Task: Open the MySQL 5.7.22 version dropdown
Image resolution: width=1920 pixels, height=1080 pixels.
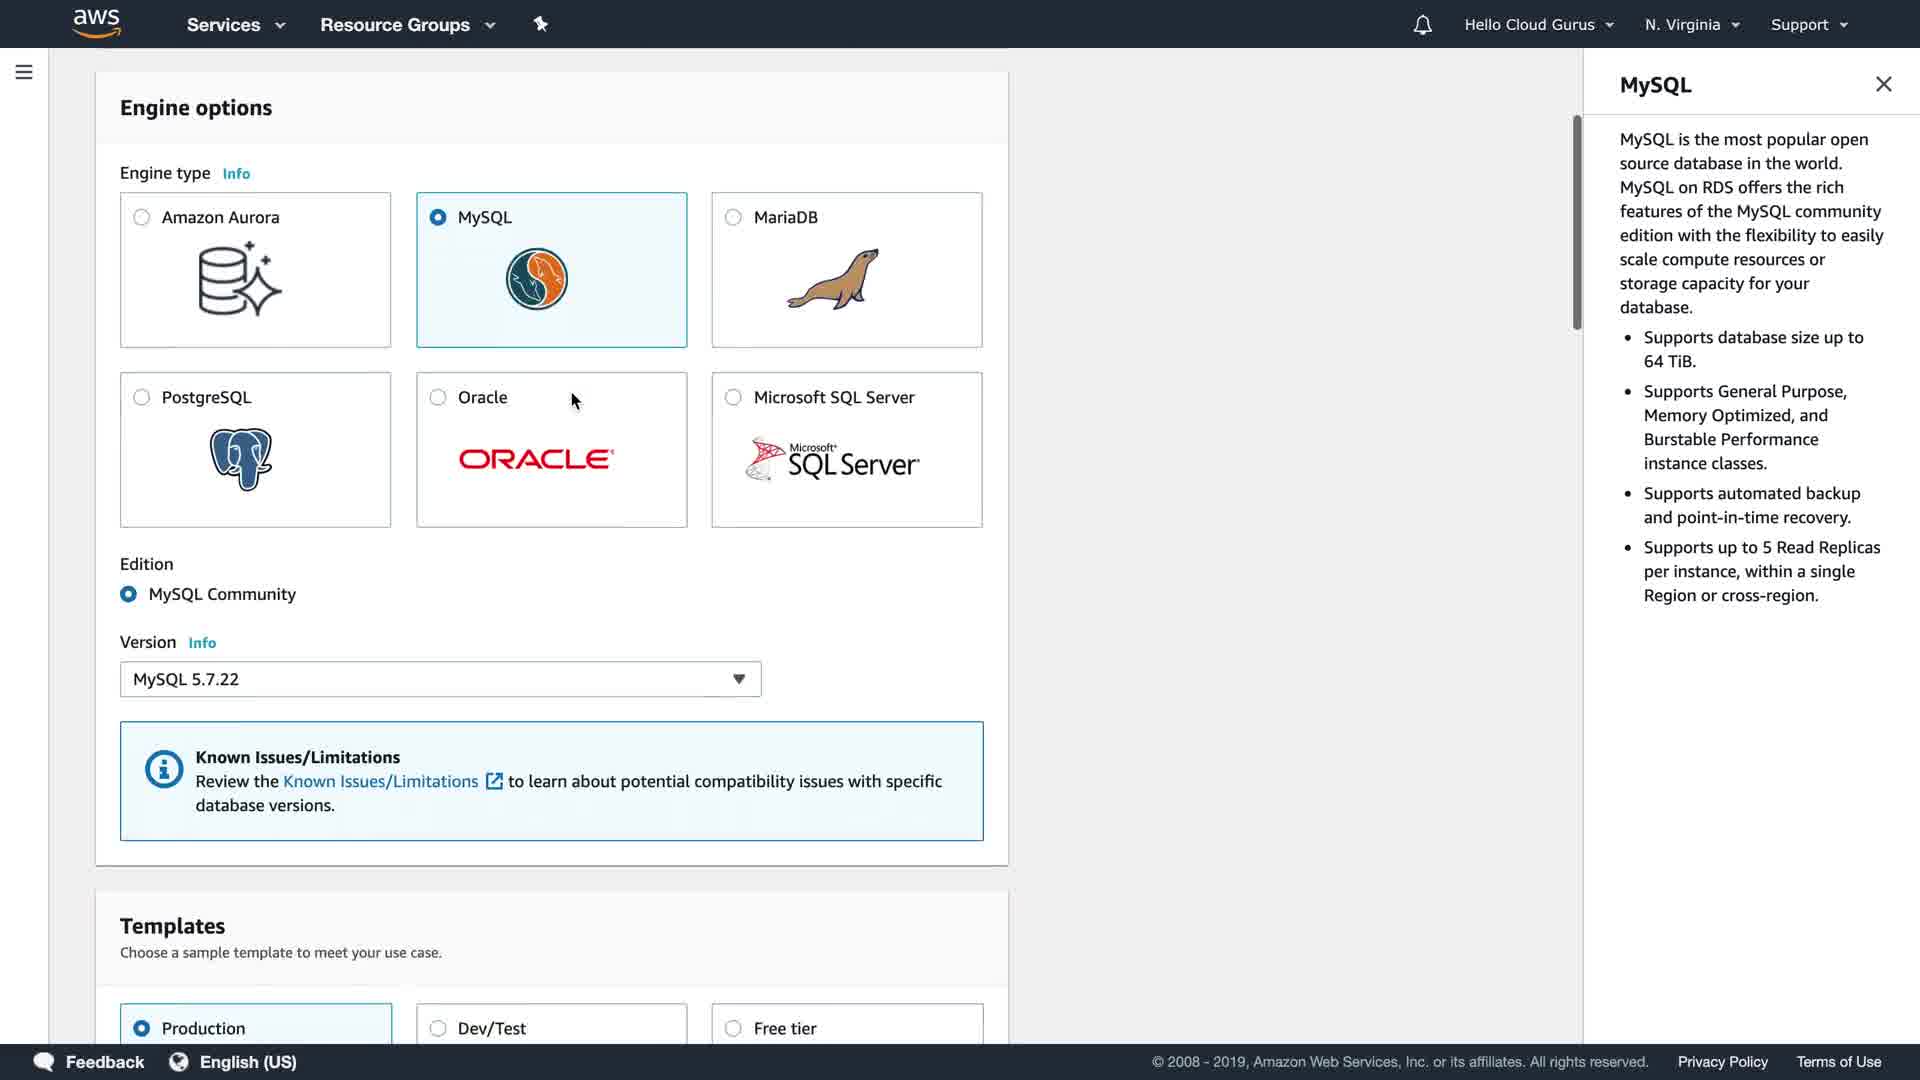Action: pos(440,679)
